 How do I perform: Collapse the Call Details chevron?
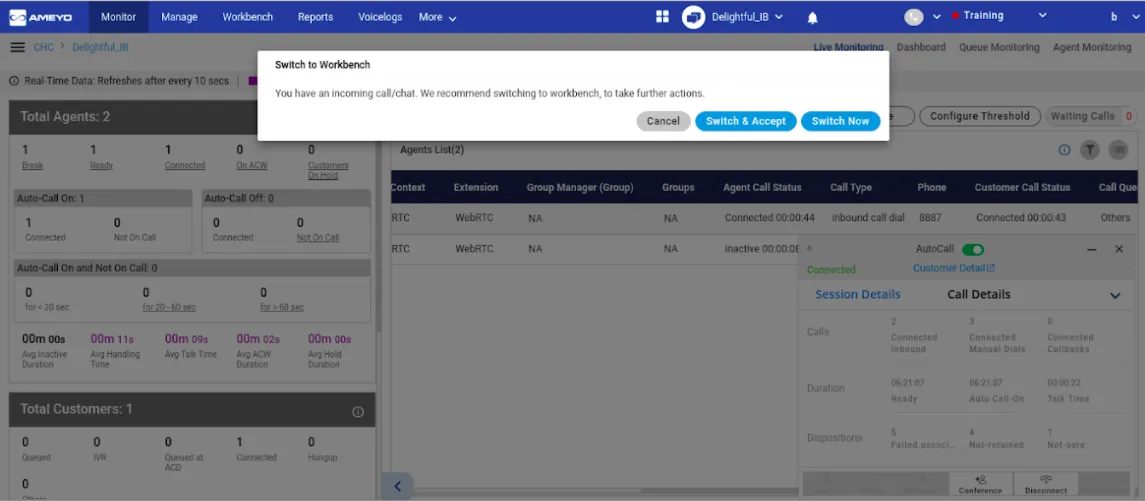1115,296
